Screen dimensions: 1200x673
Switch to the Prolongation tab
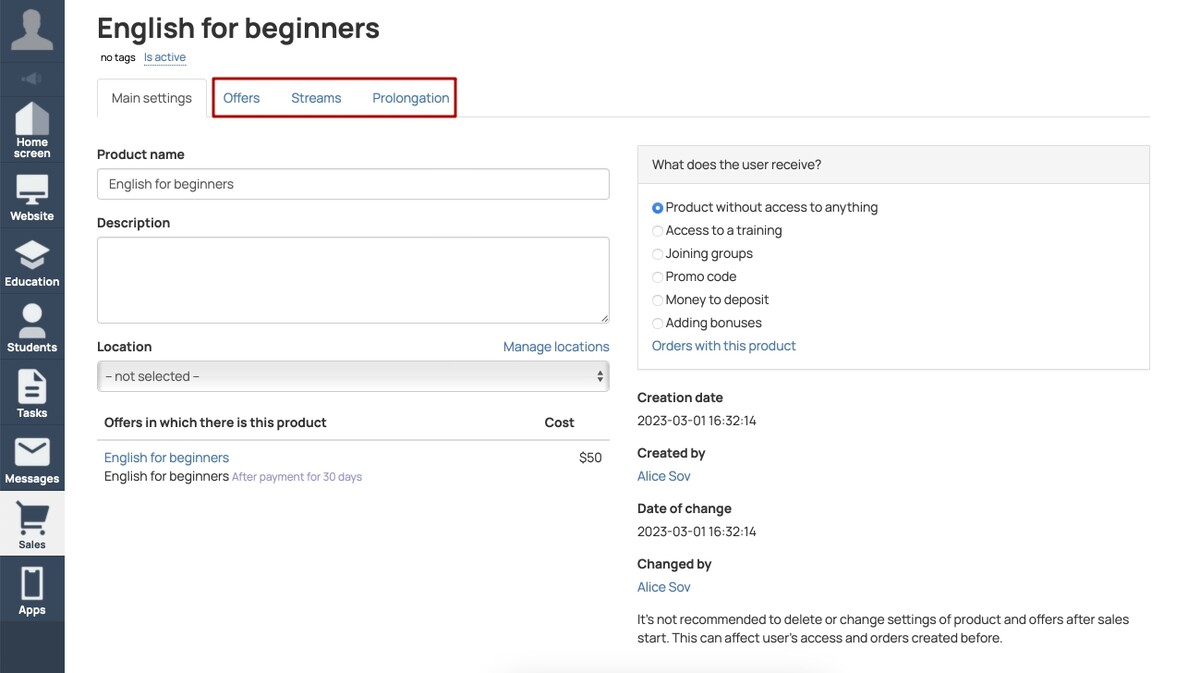point(411,98)
